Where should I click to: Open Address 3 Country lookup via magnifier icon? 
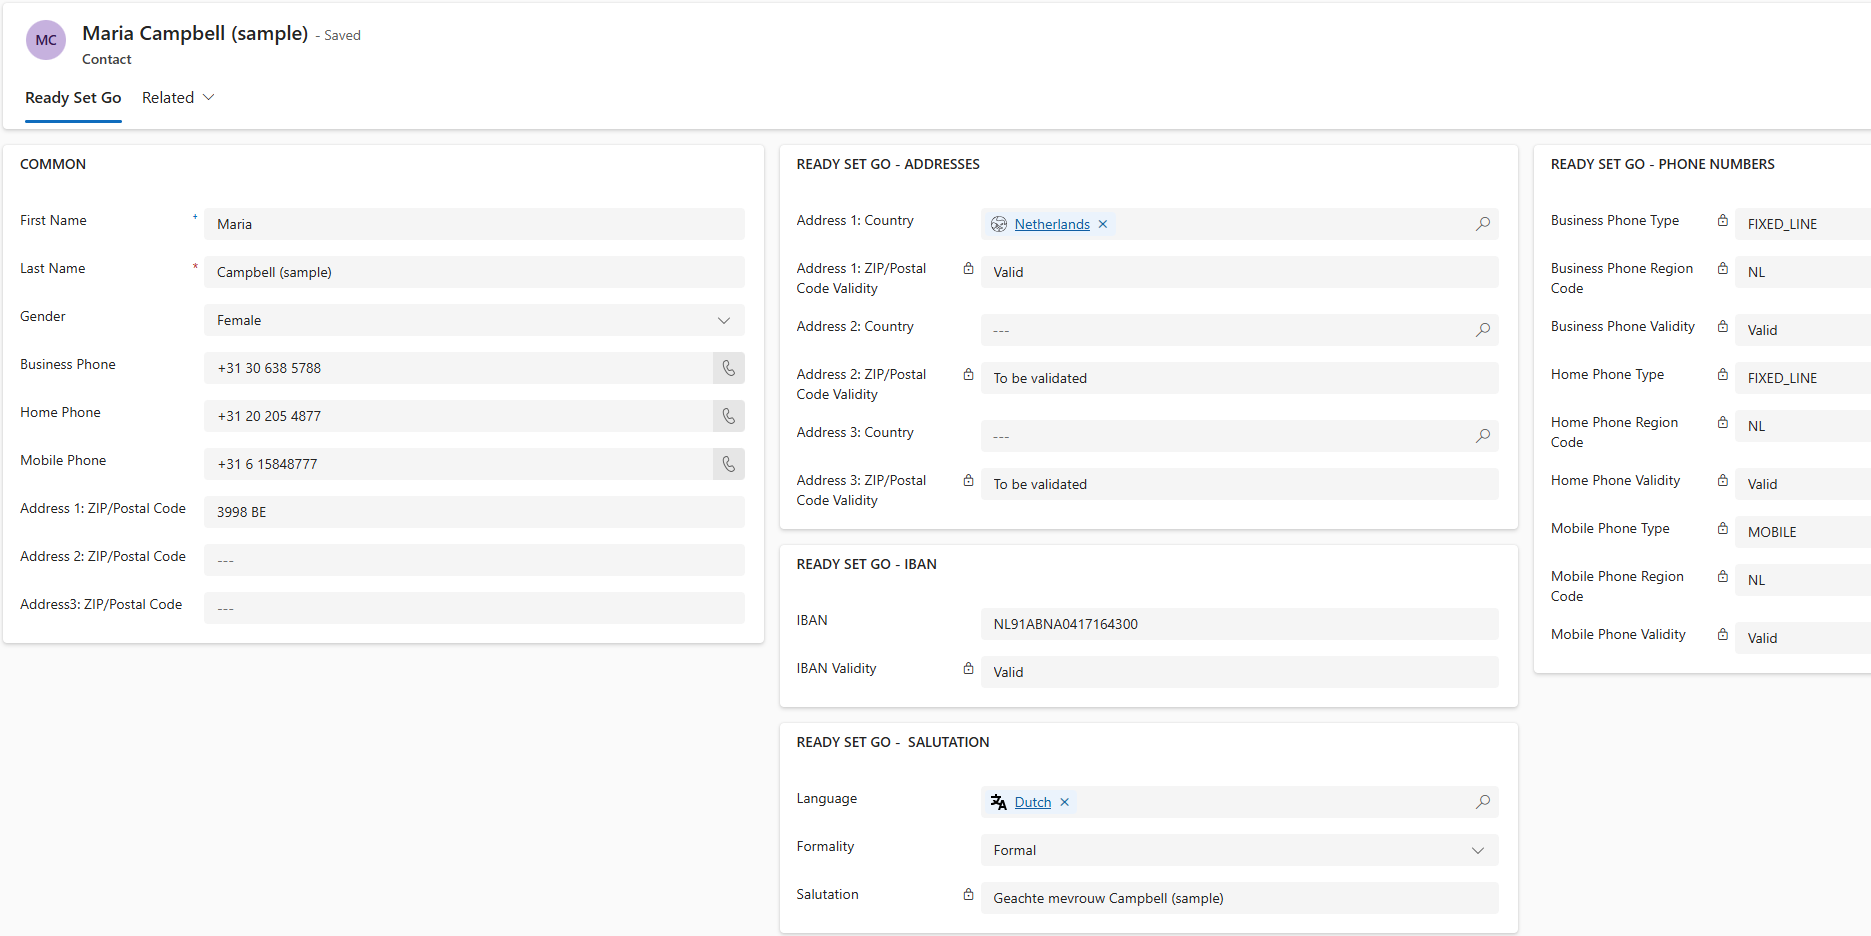point(1483,436)
